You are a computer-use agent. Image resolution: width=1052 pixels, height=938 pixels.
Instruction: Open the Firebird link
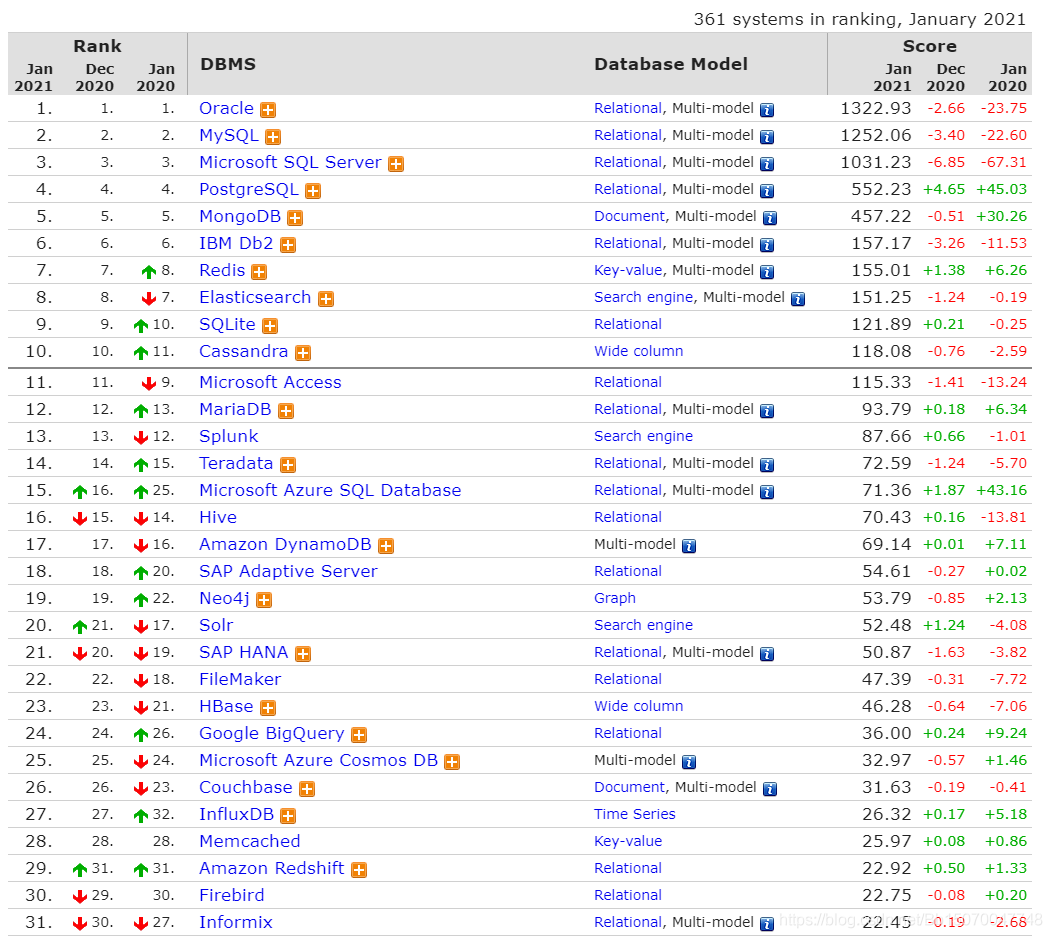(231, 896)
